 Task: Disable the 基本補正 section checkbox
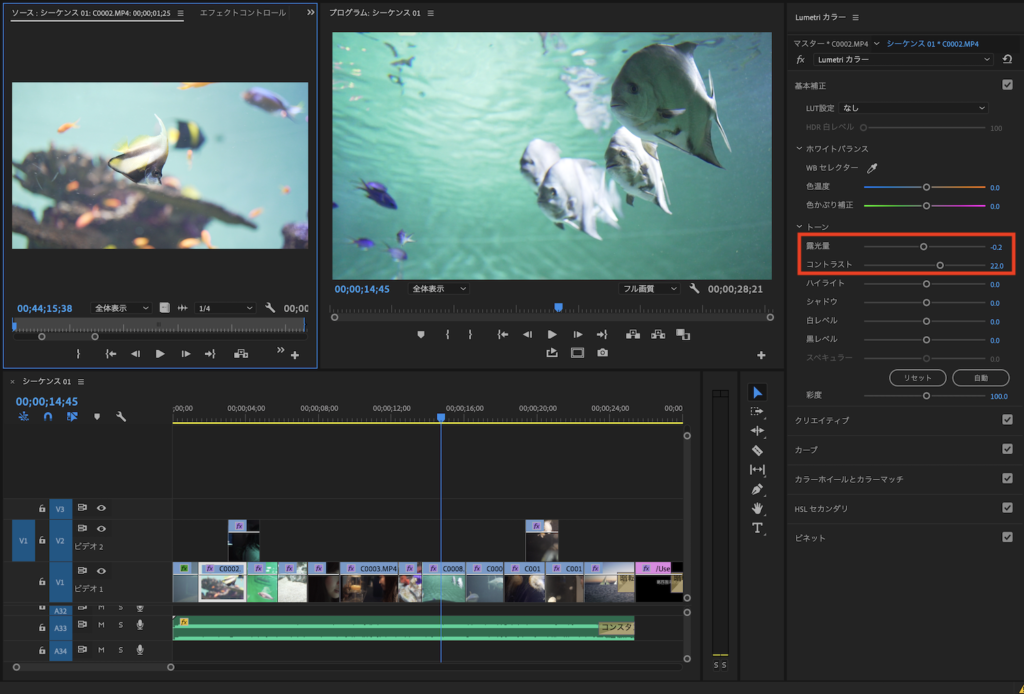click(x=1007, y=86)
